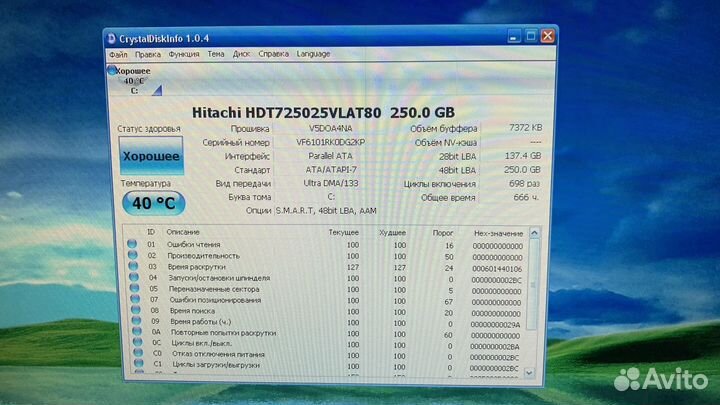Click the status circle next to Время работы (ч.)
The width and height of the screenshot is (720, 405).
pos(132,323)
